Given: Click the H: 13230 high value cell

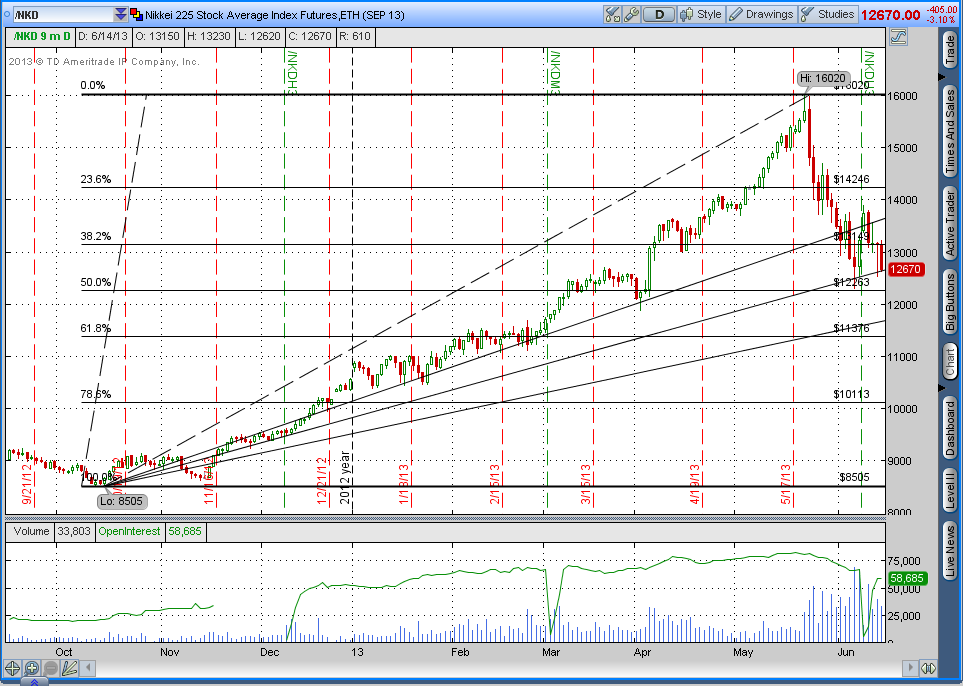Looking at the screenshot, I should 209,36.
